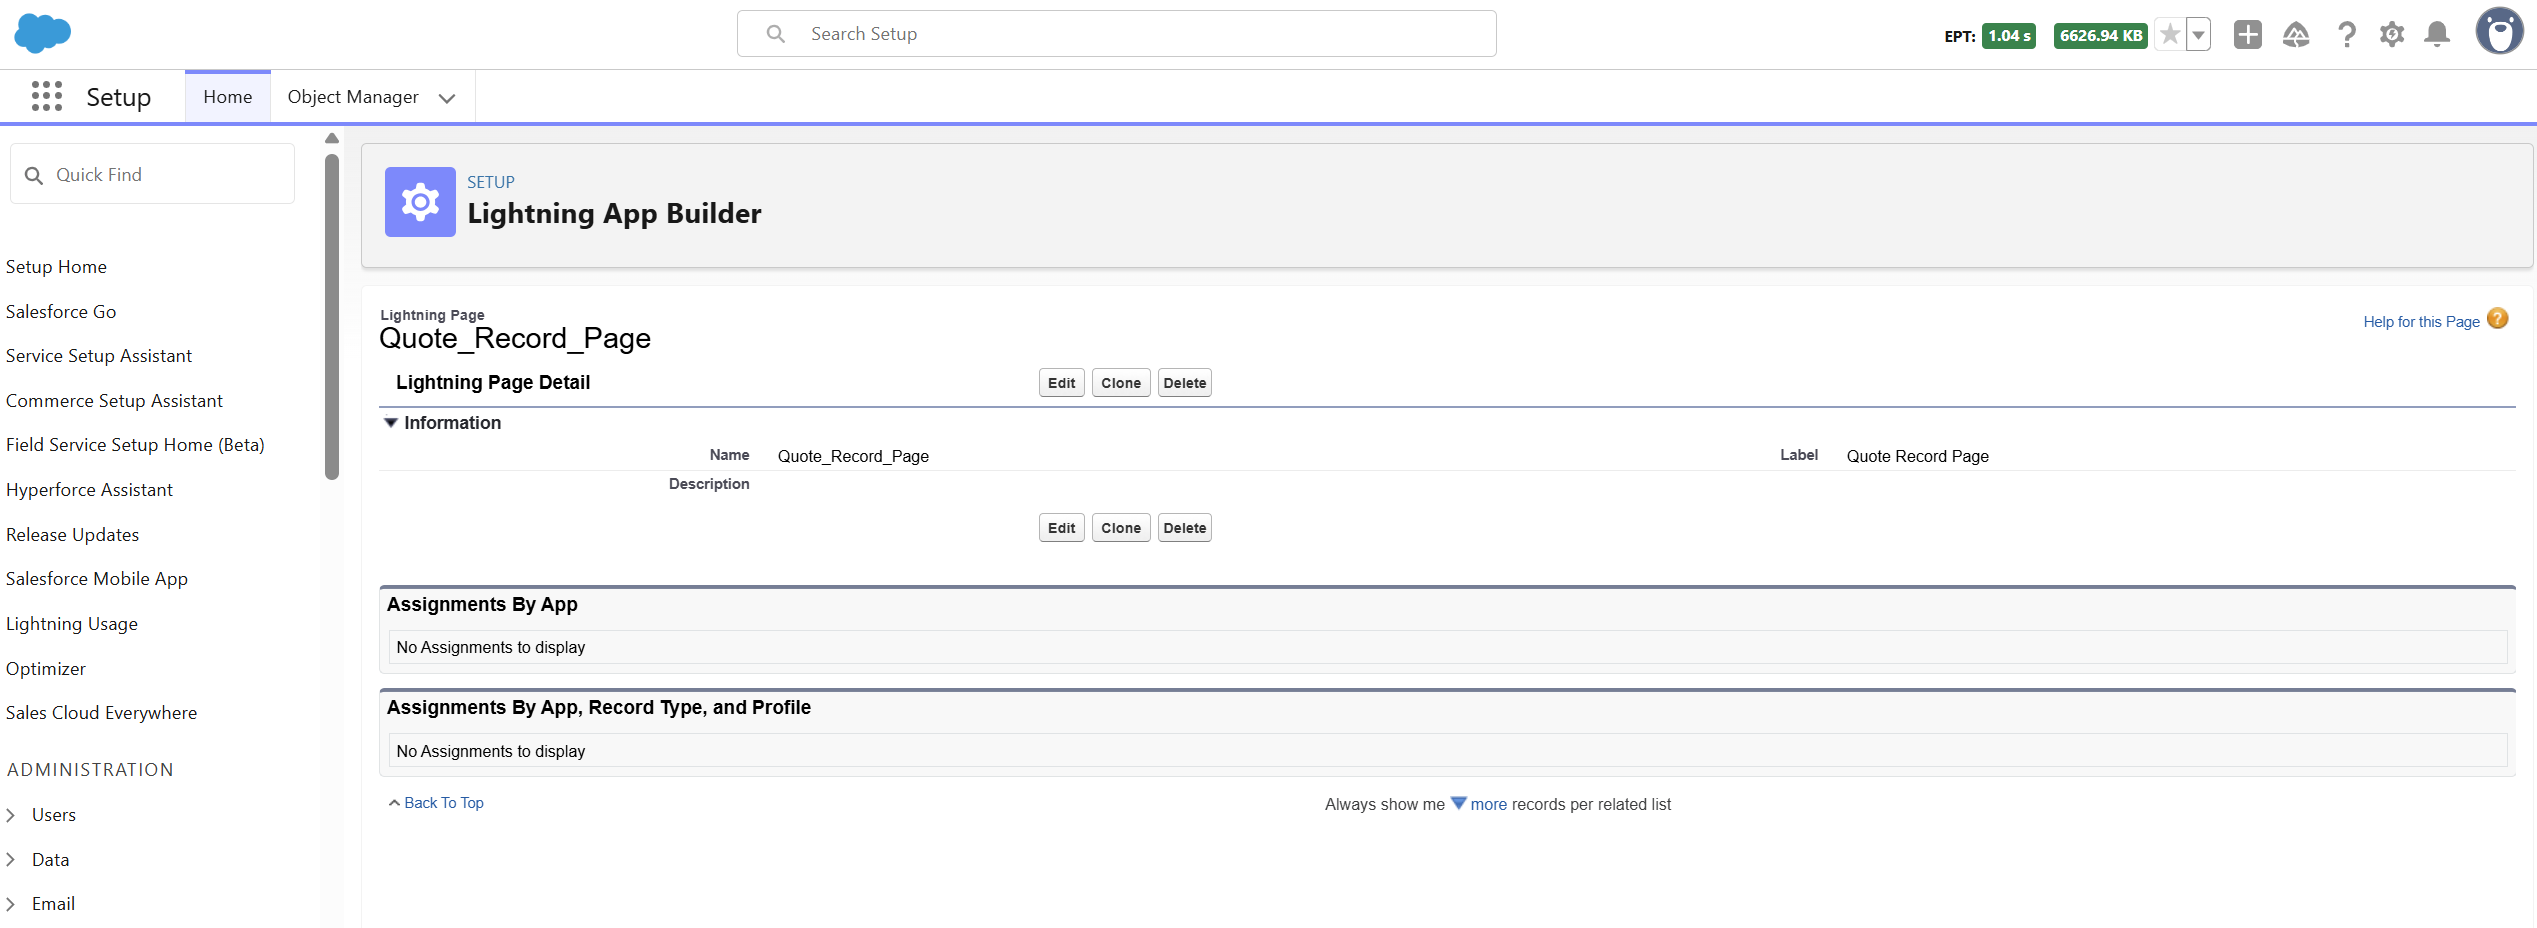The height and width of the screenshot is (928, 2537).
Task: Click the top Delete button
Action: click(1185, 383)
